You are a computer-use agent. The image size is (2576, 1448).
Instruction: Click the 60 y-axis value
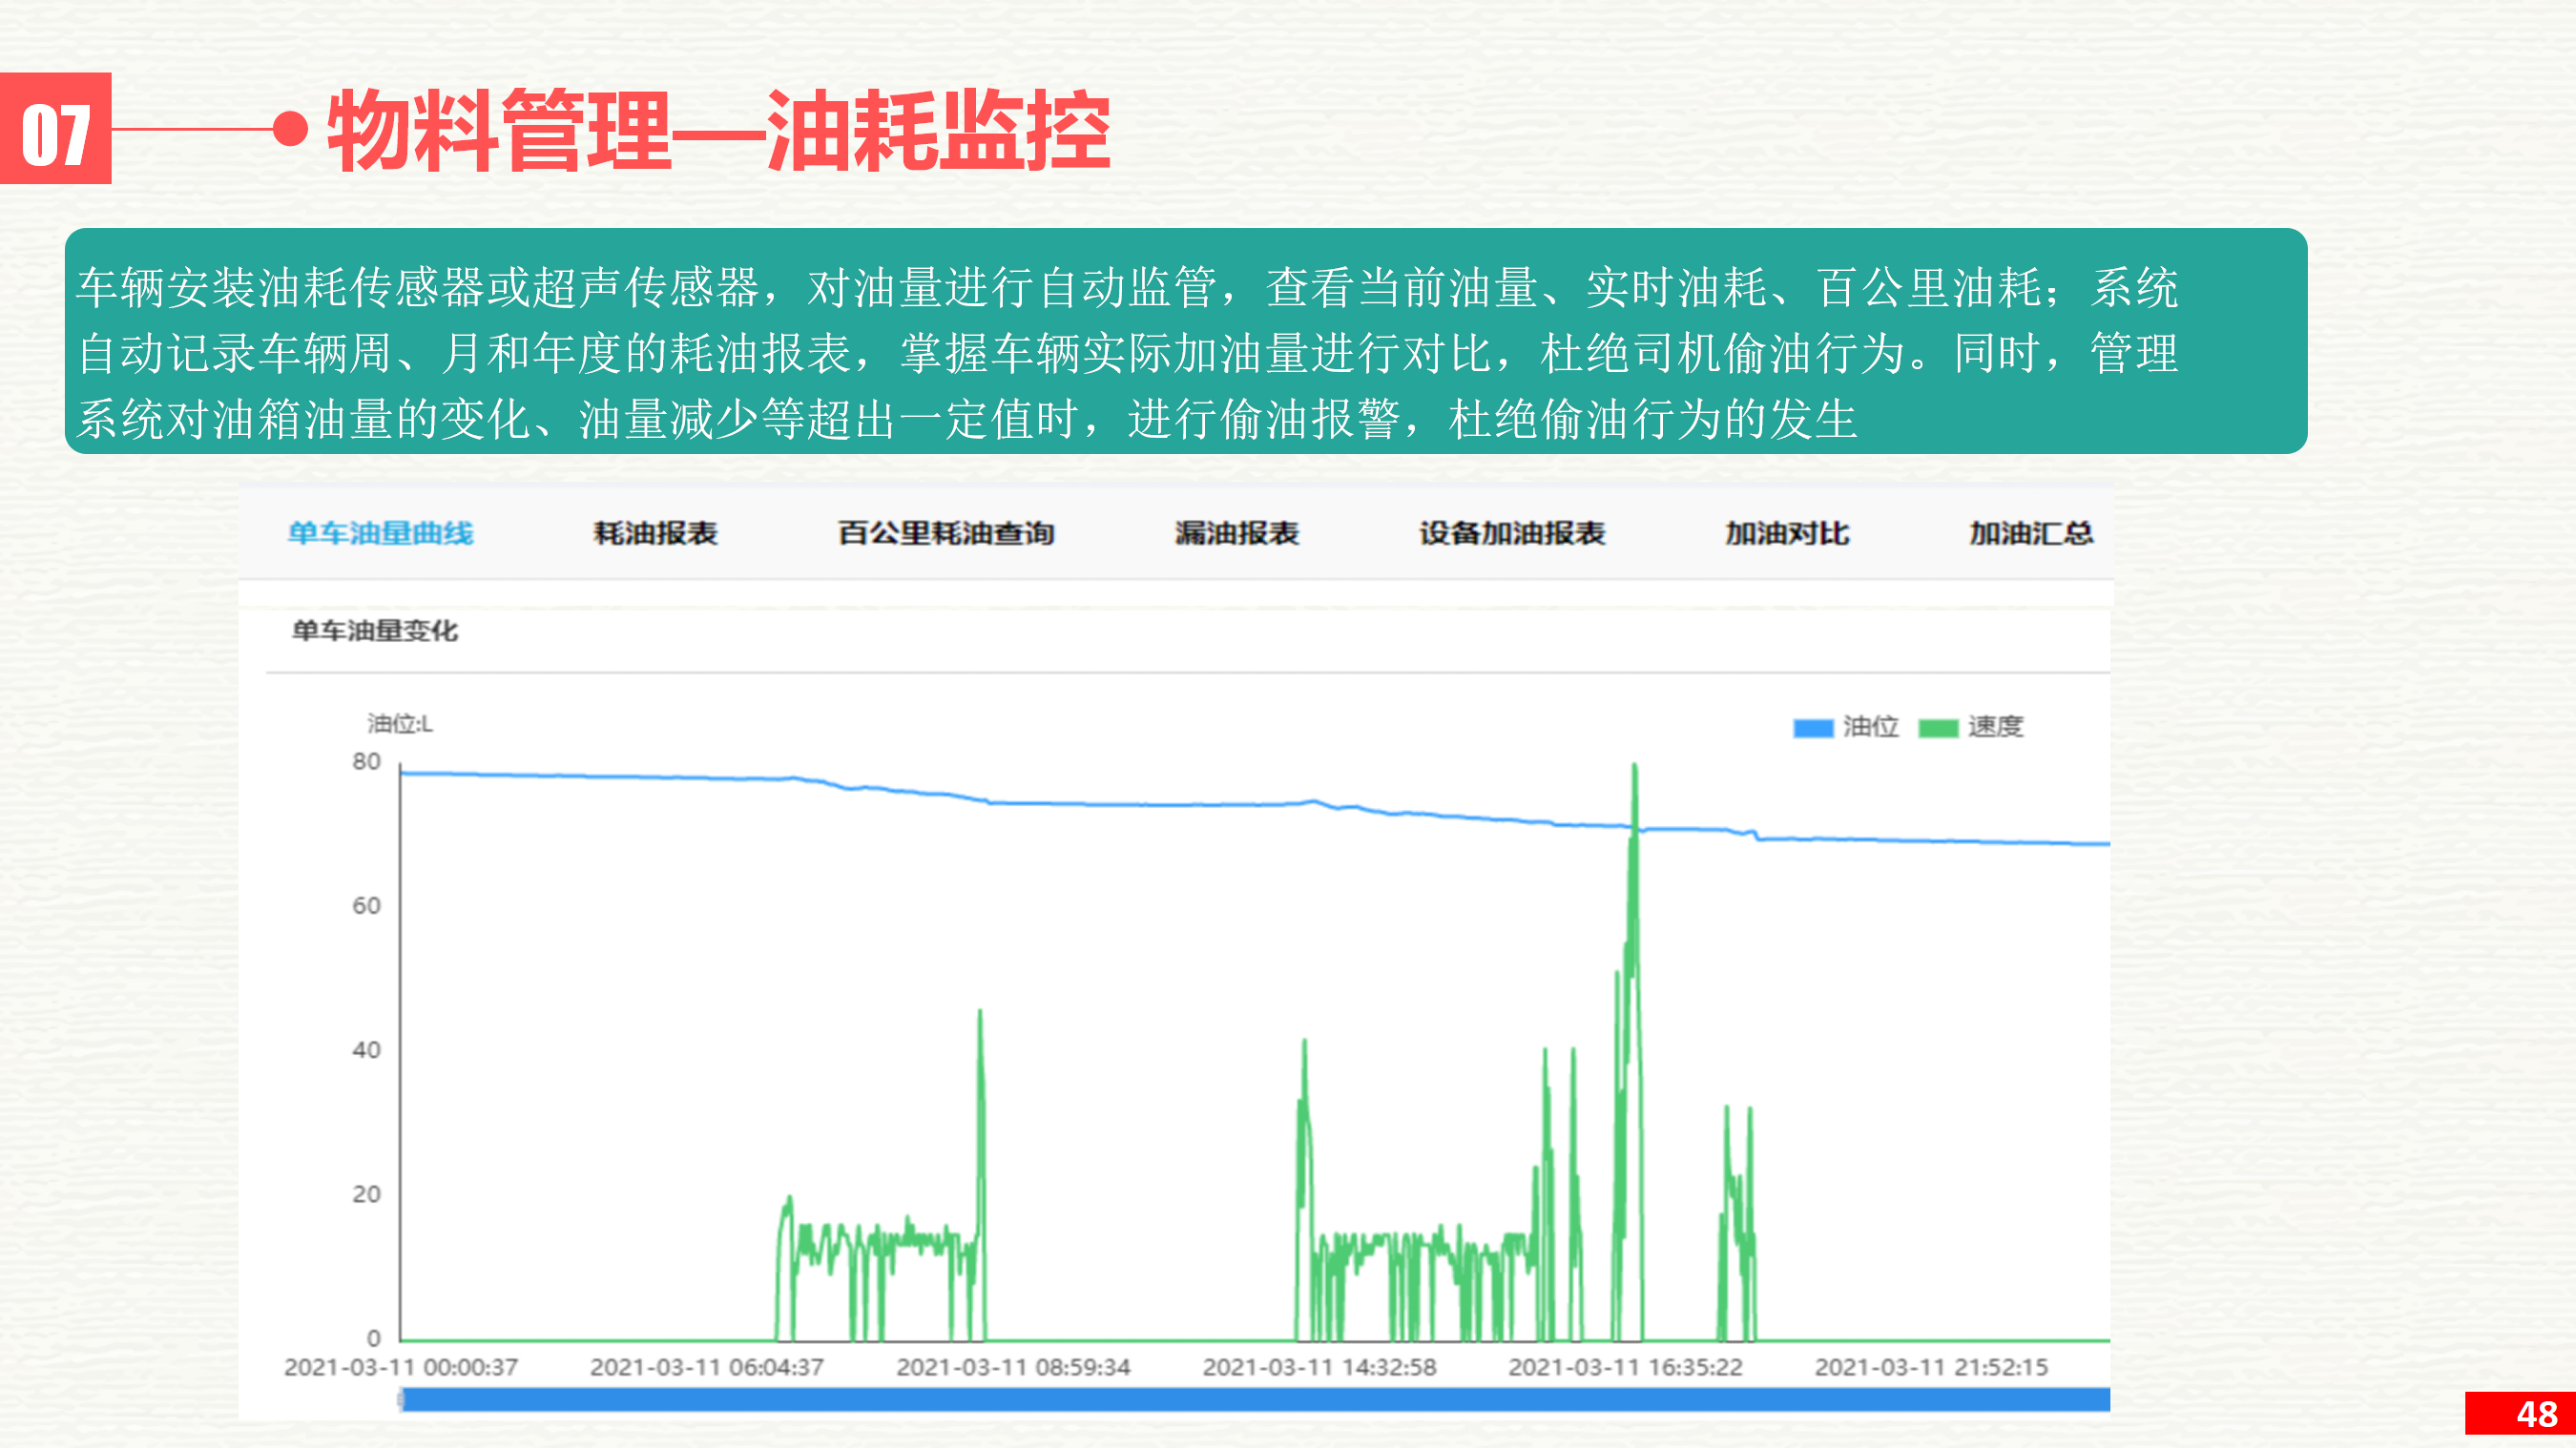pyautogui.click(x=366, y=906)
